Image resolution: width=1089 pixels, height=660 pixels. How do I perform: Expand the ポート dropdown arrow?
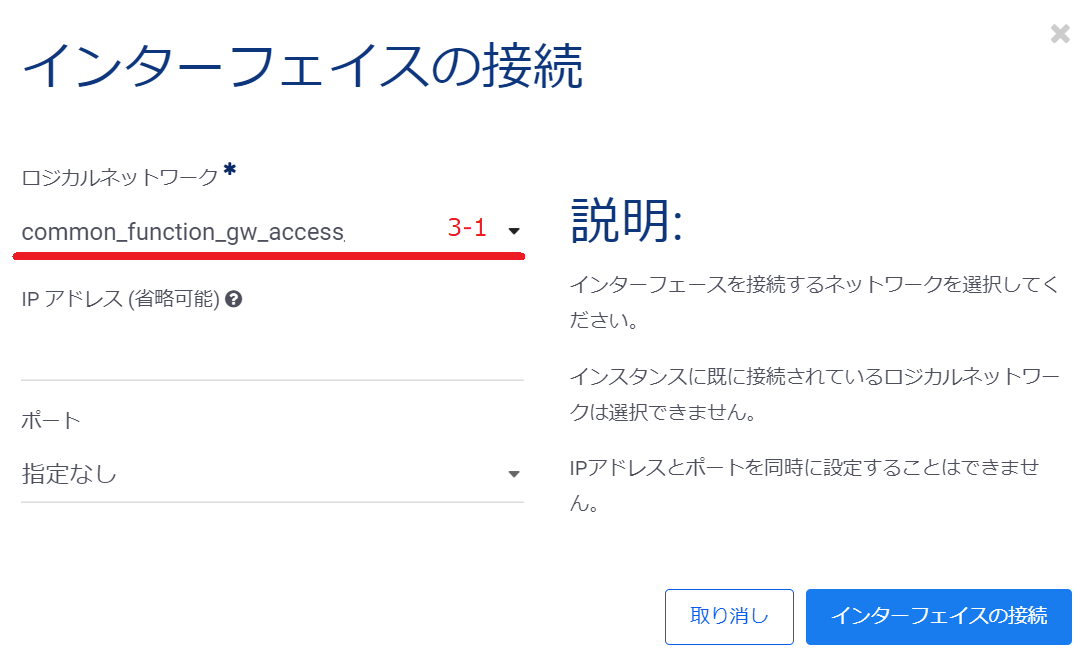(514, 474)
